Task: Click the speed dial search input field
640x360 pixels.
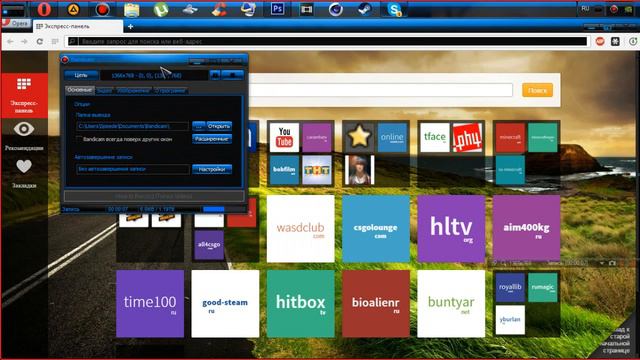Action: (380, 90)
